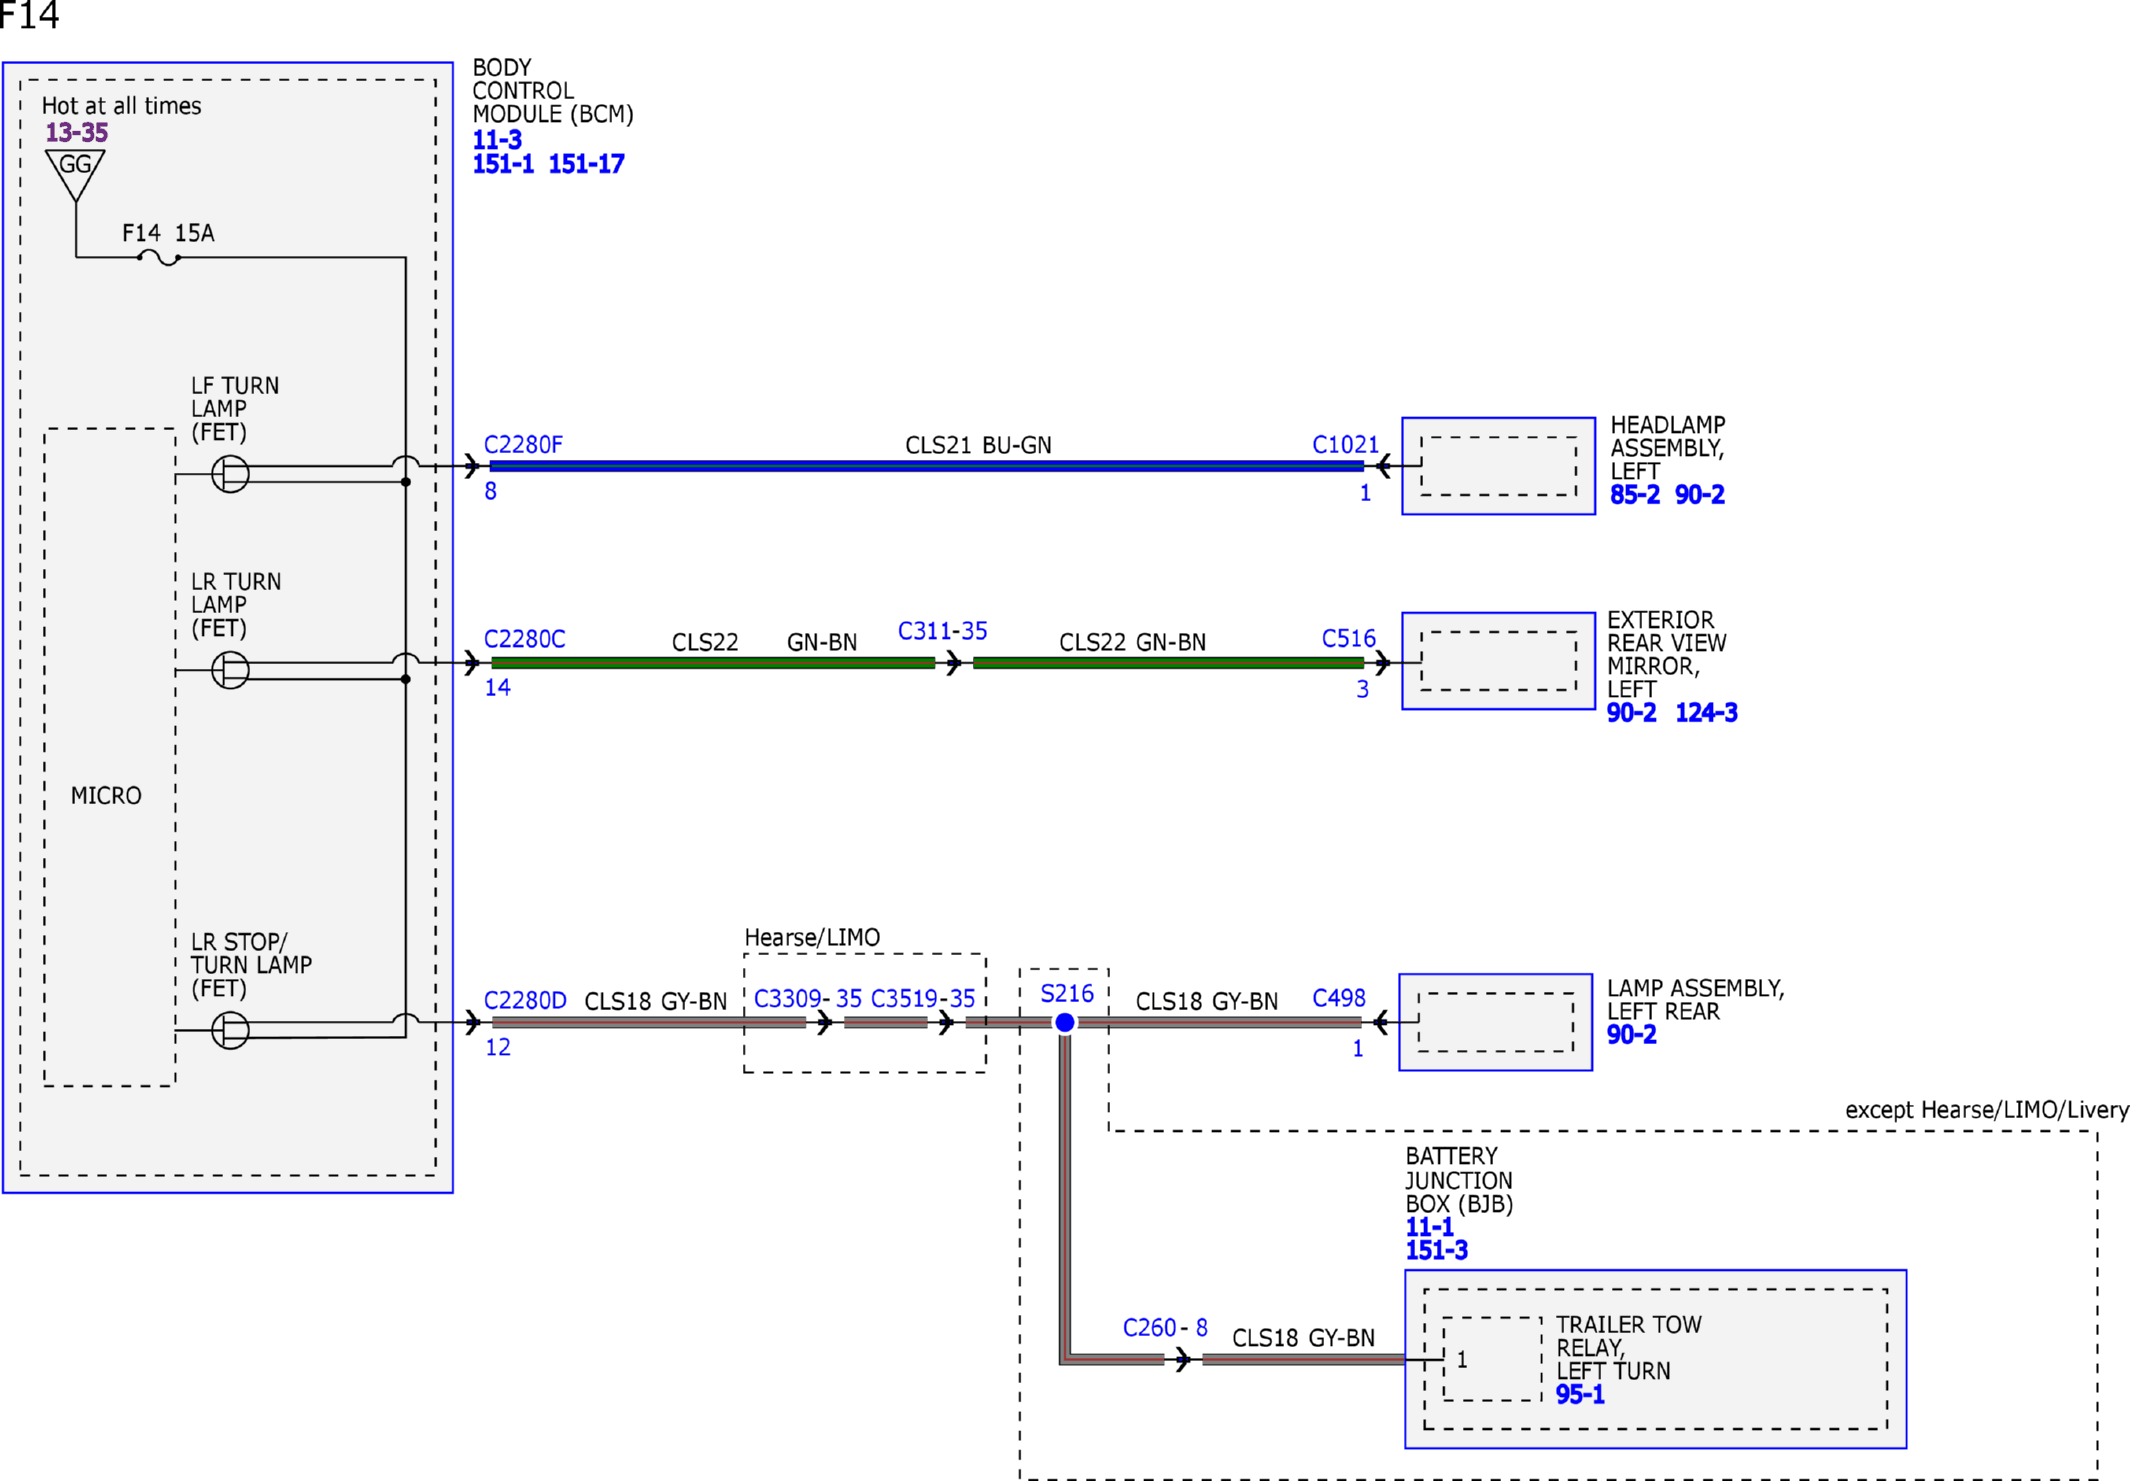2130x1481 pixels.
Task: Click the F14 15A fuse symbol
Action: (x=158, y=258)
